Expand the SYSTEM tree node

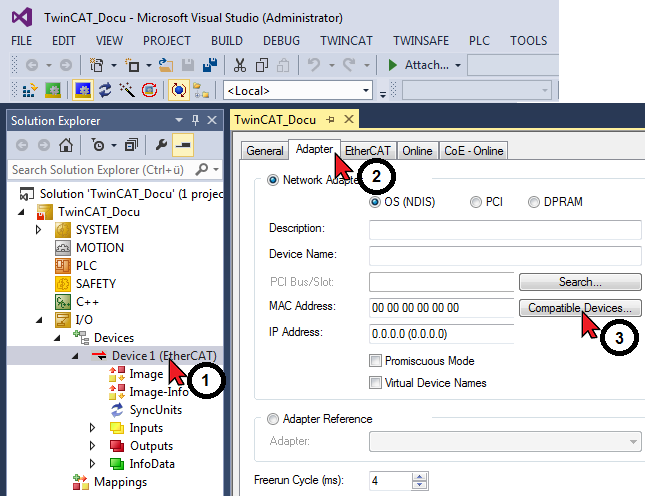[38, 229]
